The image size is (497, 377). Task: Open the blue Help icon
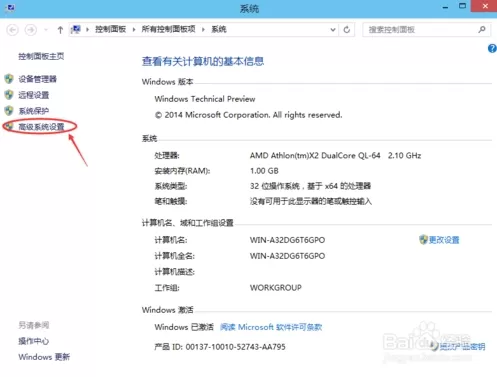pos(492,49)
